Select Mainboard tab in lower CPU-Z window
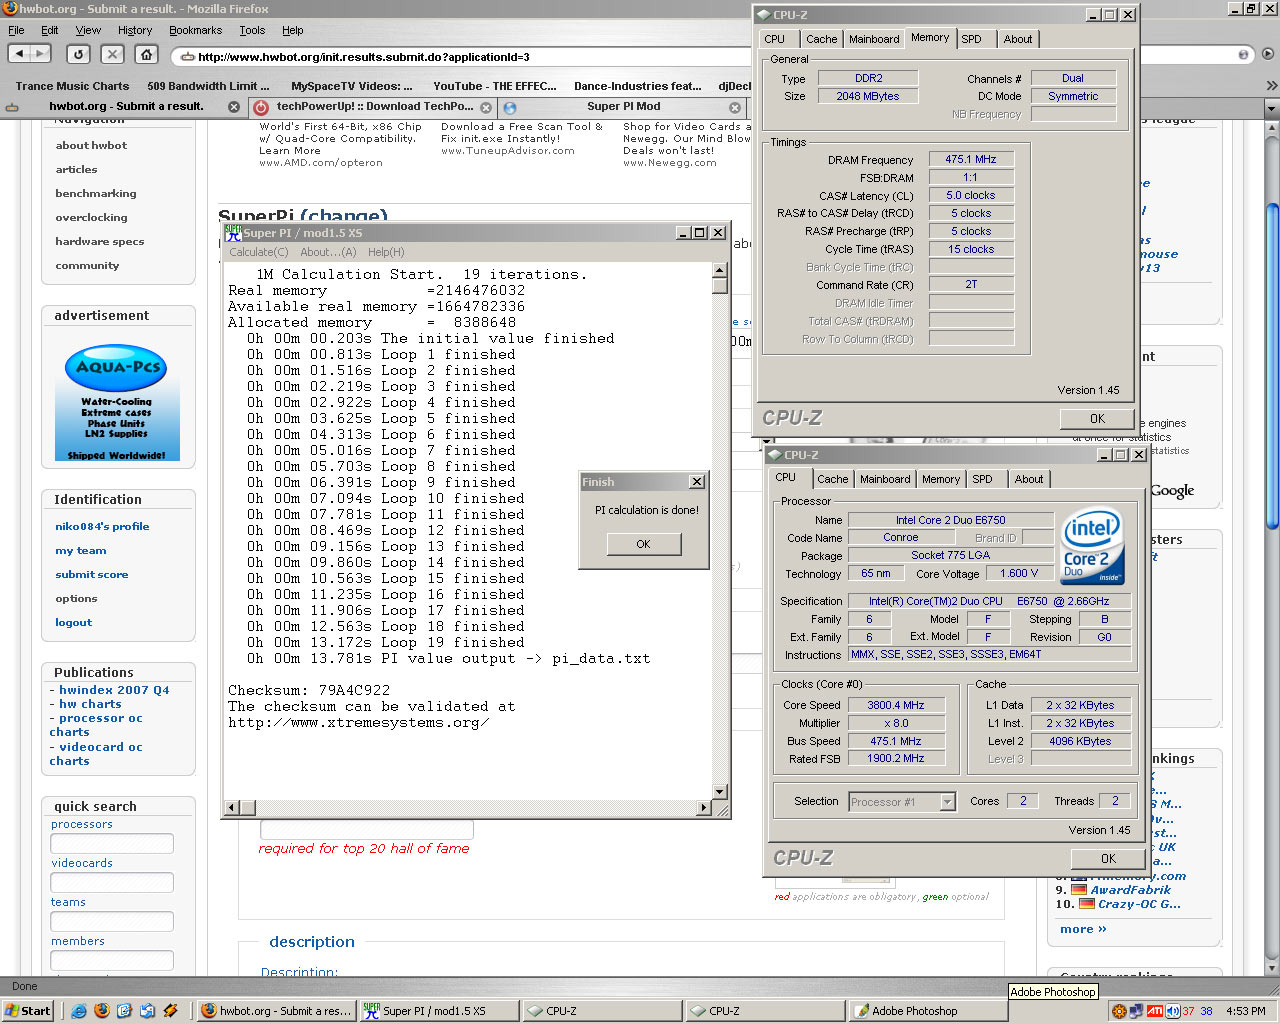 click(x=885, y=479)
